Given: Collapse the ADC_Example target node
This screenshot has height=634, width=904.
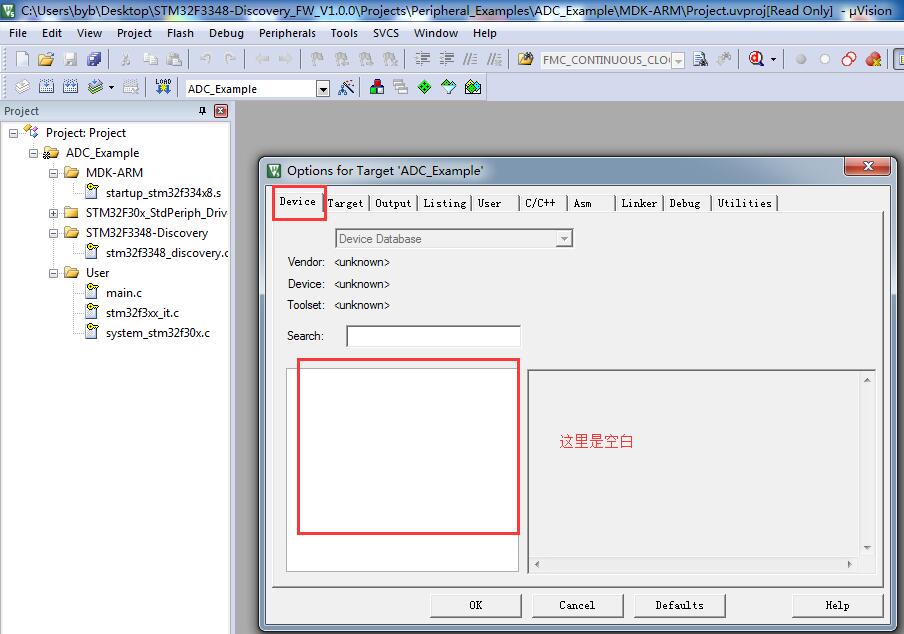Looking at the screenshot, I should click(33, 153).
